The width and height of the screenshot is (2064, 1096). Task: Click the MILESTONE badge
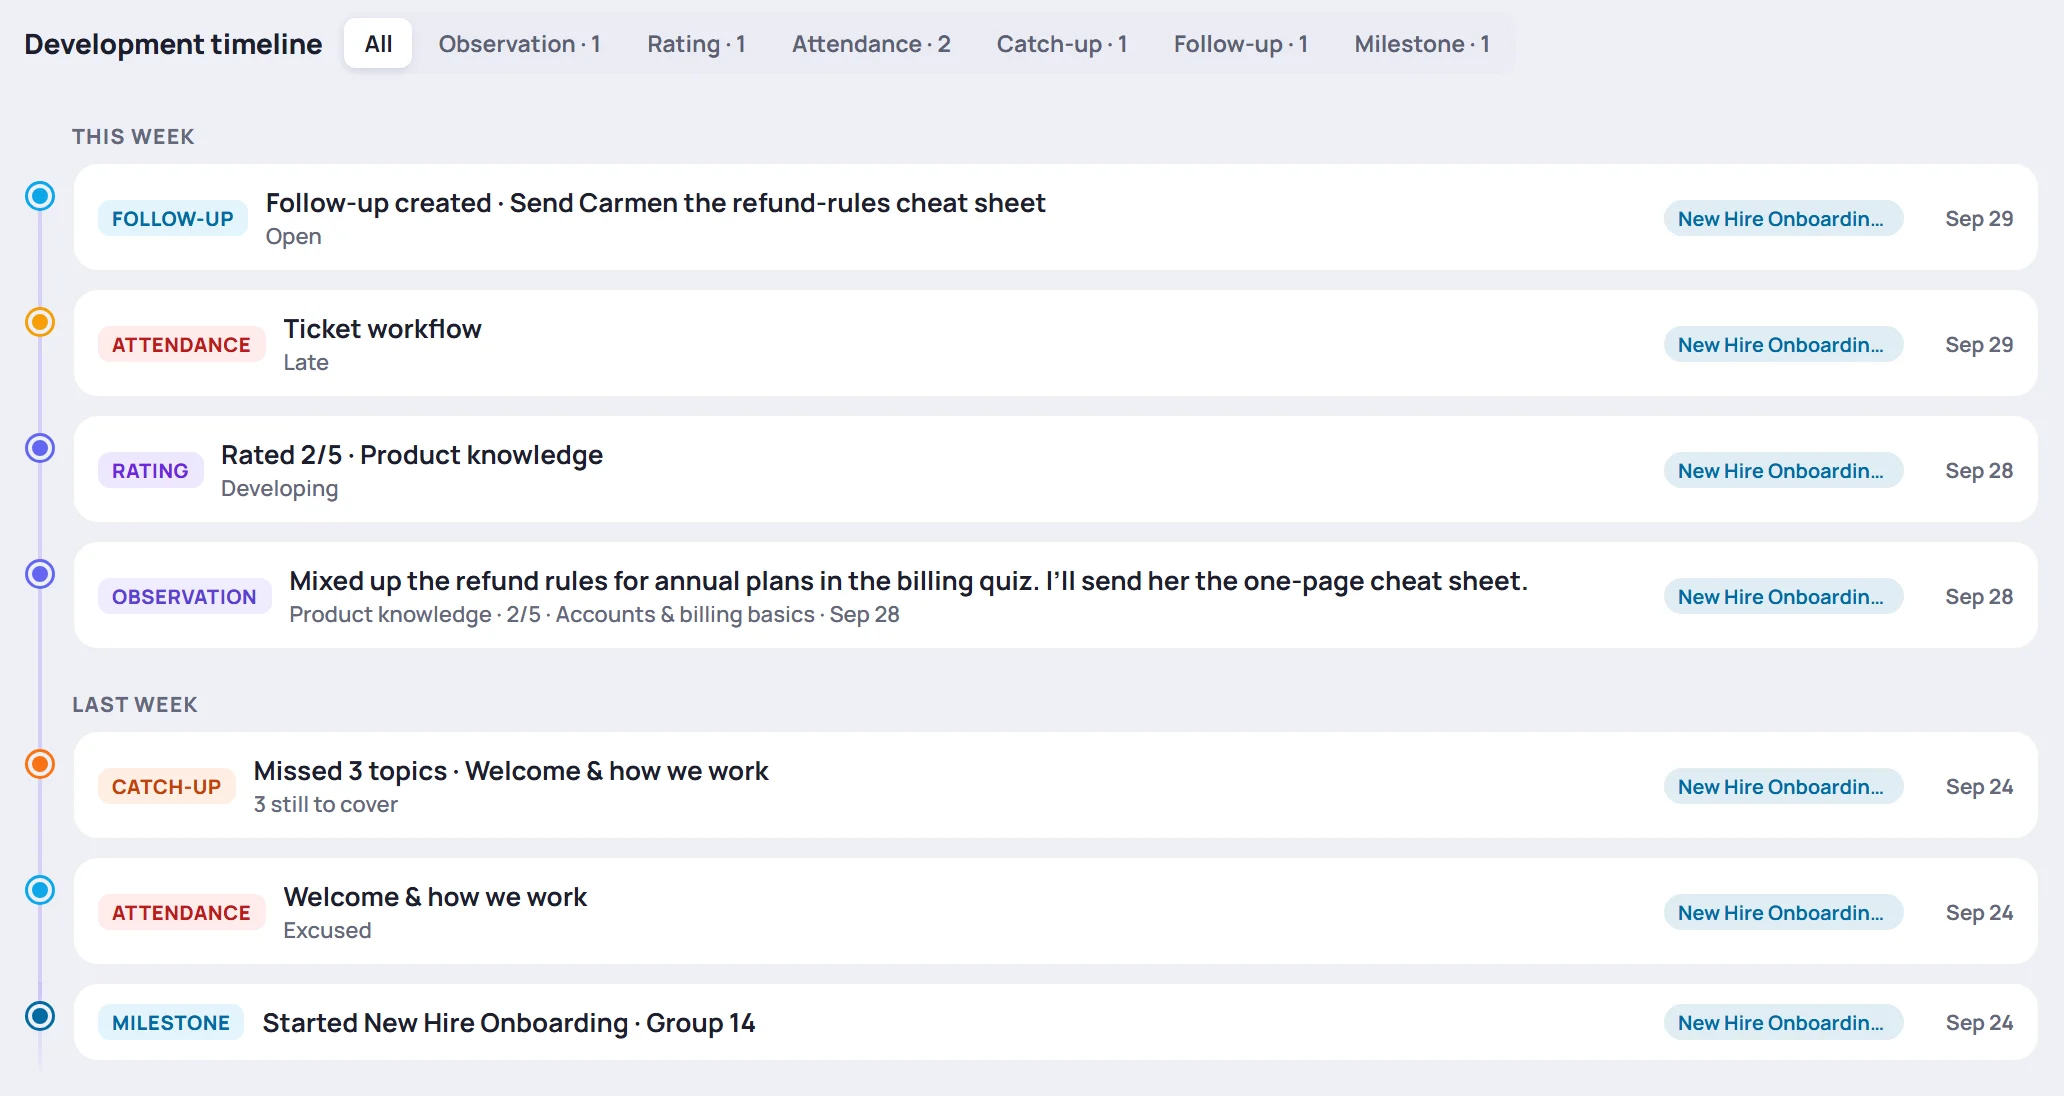click(171, 1022)
